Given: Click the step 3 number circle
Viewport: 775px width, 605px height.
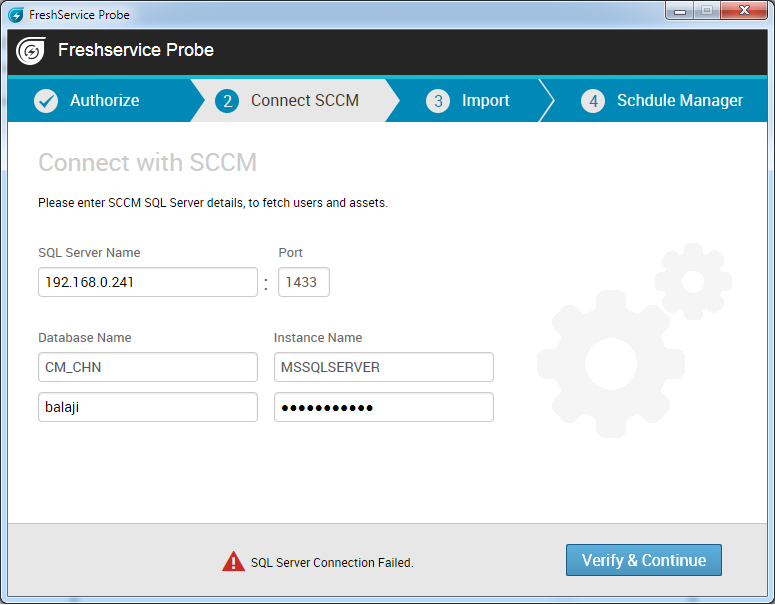Looking at the screenshot, I should [x=438, y=101].
